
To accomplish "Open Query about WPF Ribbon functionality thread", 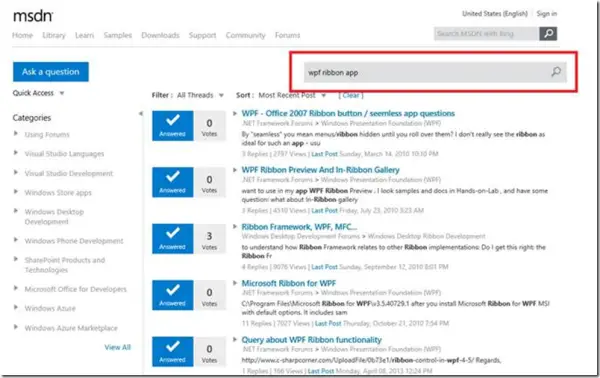I will (x=311, y=340).
